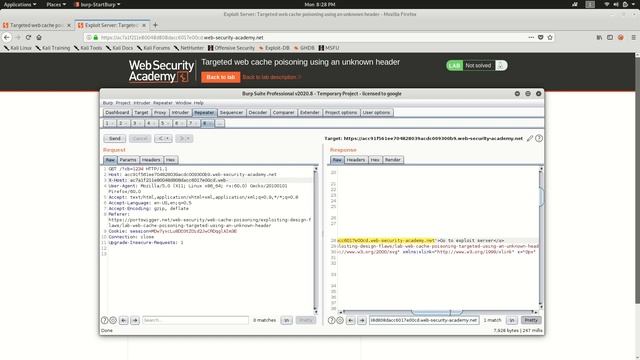The width and height of the screenshot is (640, 360).
Task: Show response Render tab
Action: tap(393, 160)
